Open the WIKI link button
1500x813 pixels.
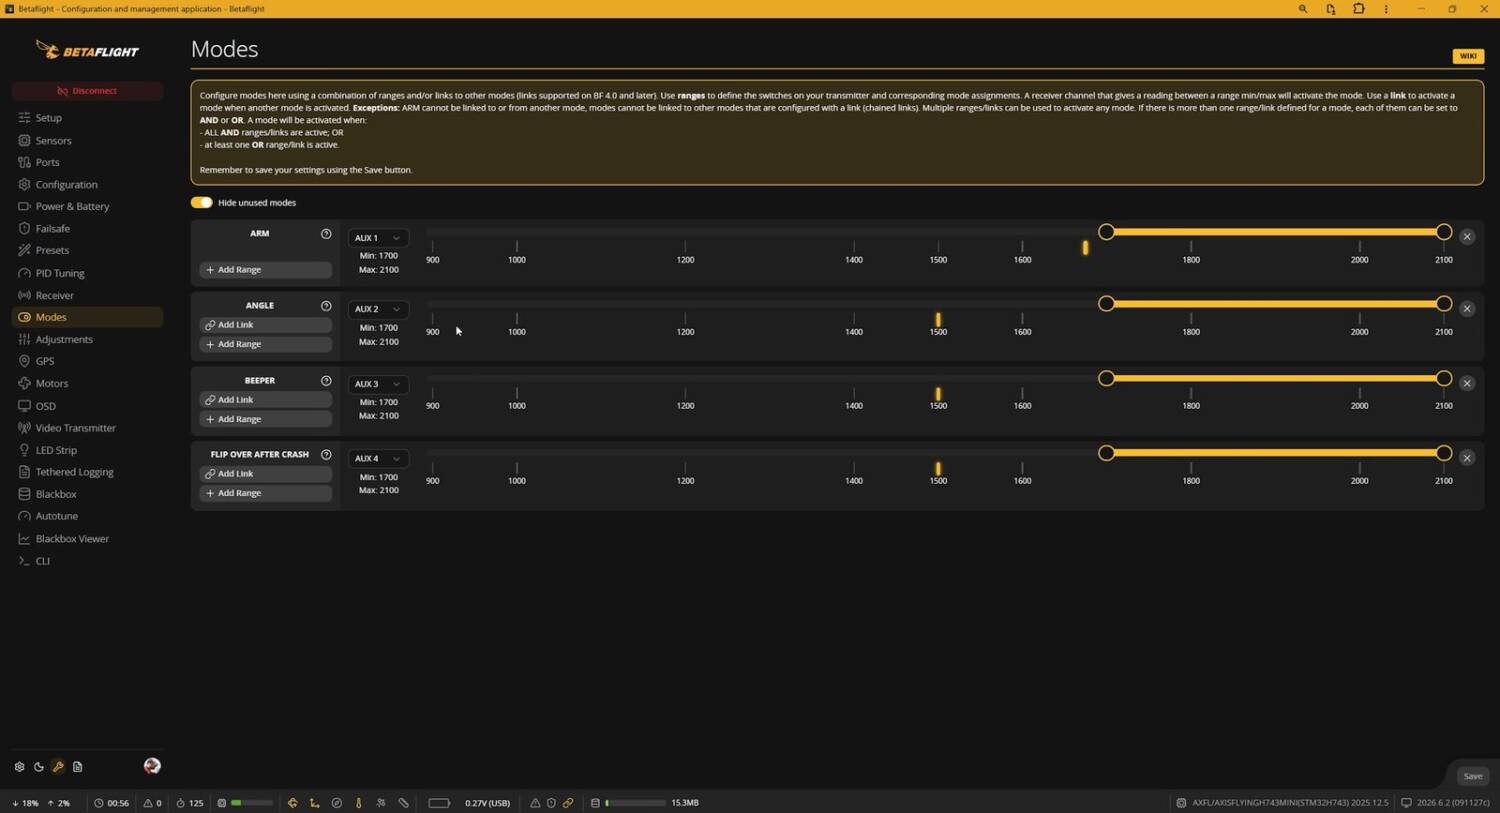1468,56
